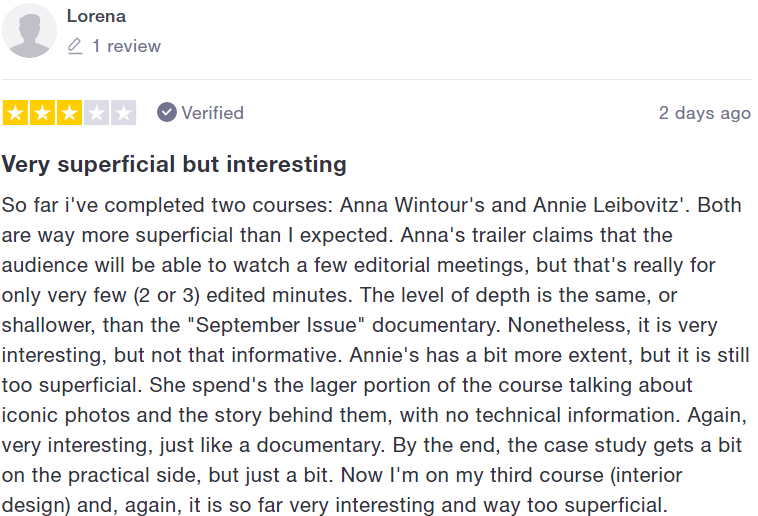Click the last line about too superficial

coord(335,505)
